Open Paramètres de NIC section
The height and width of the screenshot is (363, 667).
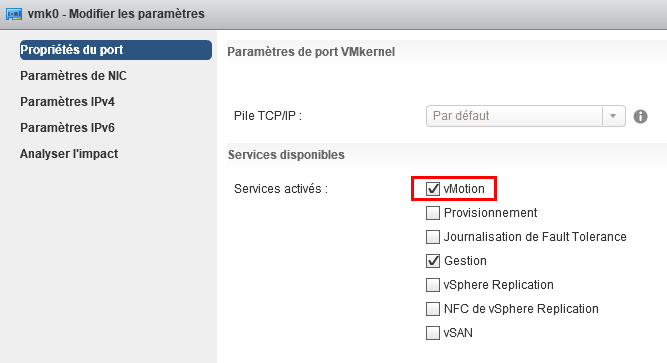pyautogui.click(x=73, y=76)
